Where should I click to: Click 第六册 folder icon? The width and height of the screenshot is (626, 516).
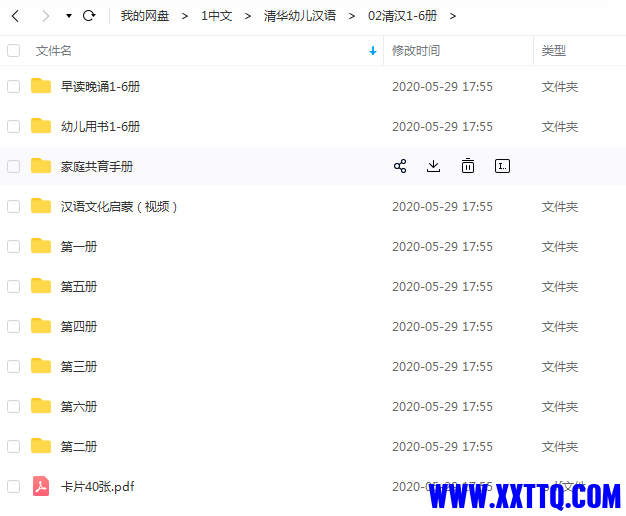(x=41, y=405)
